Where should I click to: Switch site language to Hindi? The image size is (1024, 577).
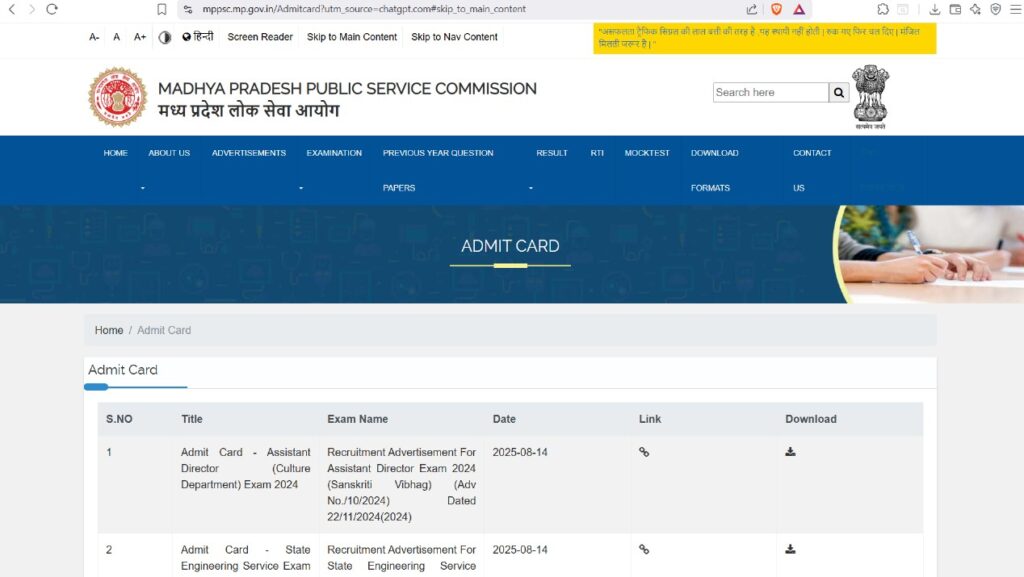pos(198,37)
